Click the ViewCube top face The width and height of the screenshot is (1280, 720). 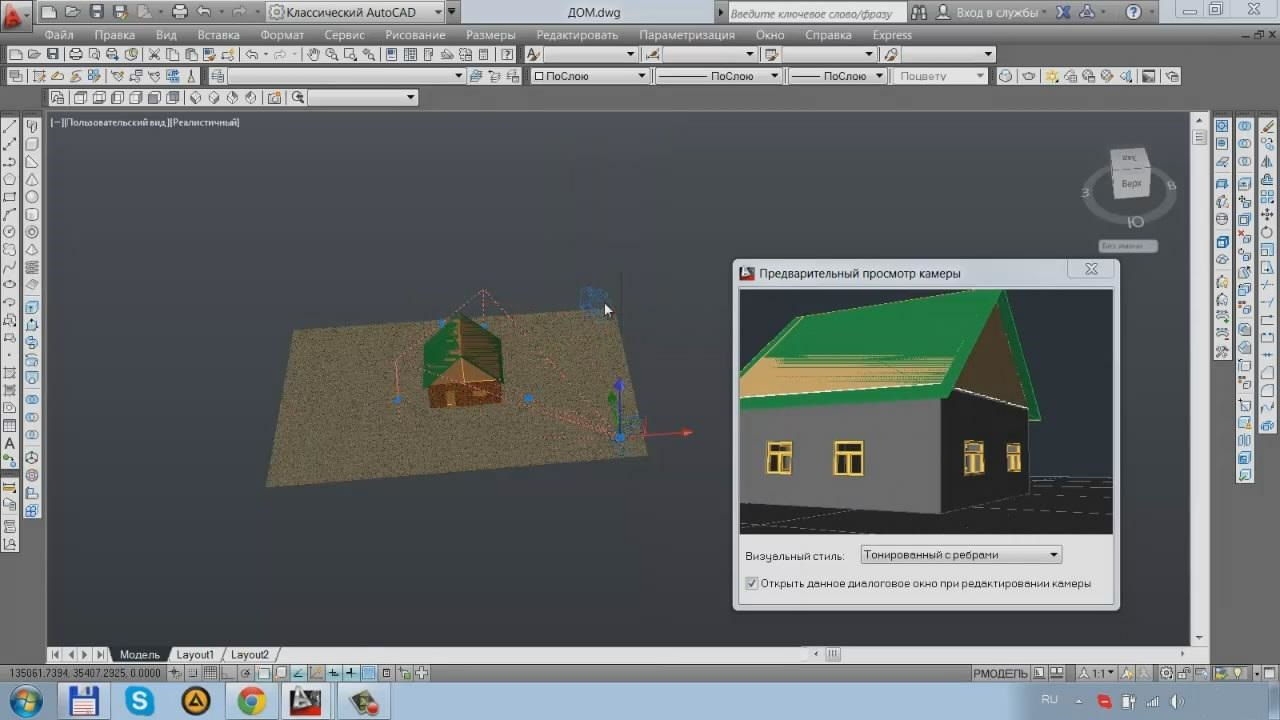click(1131, 184)
